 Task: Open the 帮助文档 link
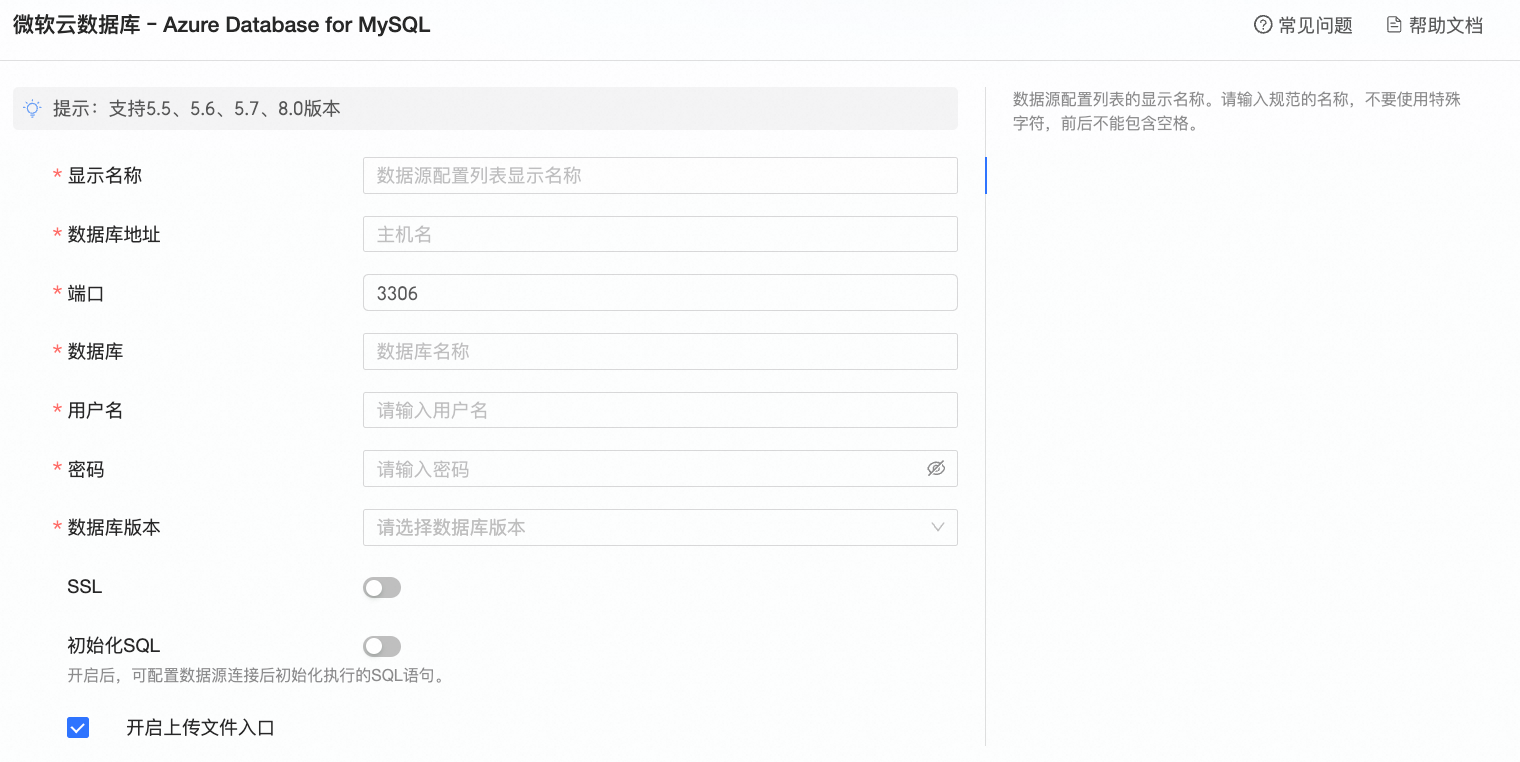(1434, 25)
